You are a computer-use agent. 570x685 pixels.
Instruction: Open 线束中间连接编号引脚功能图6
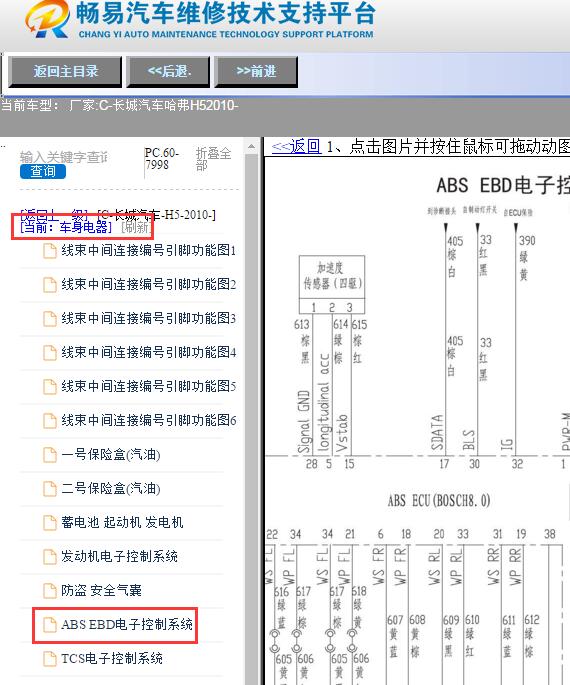[x=149, y=420]
